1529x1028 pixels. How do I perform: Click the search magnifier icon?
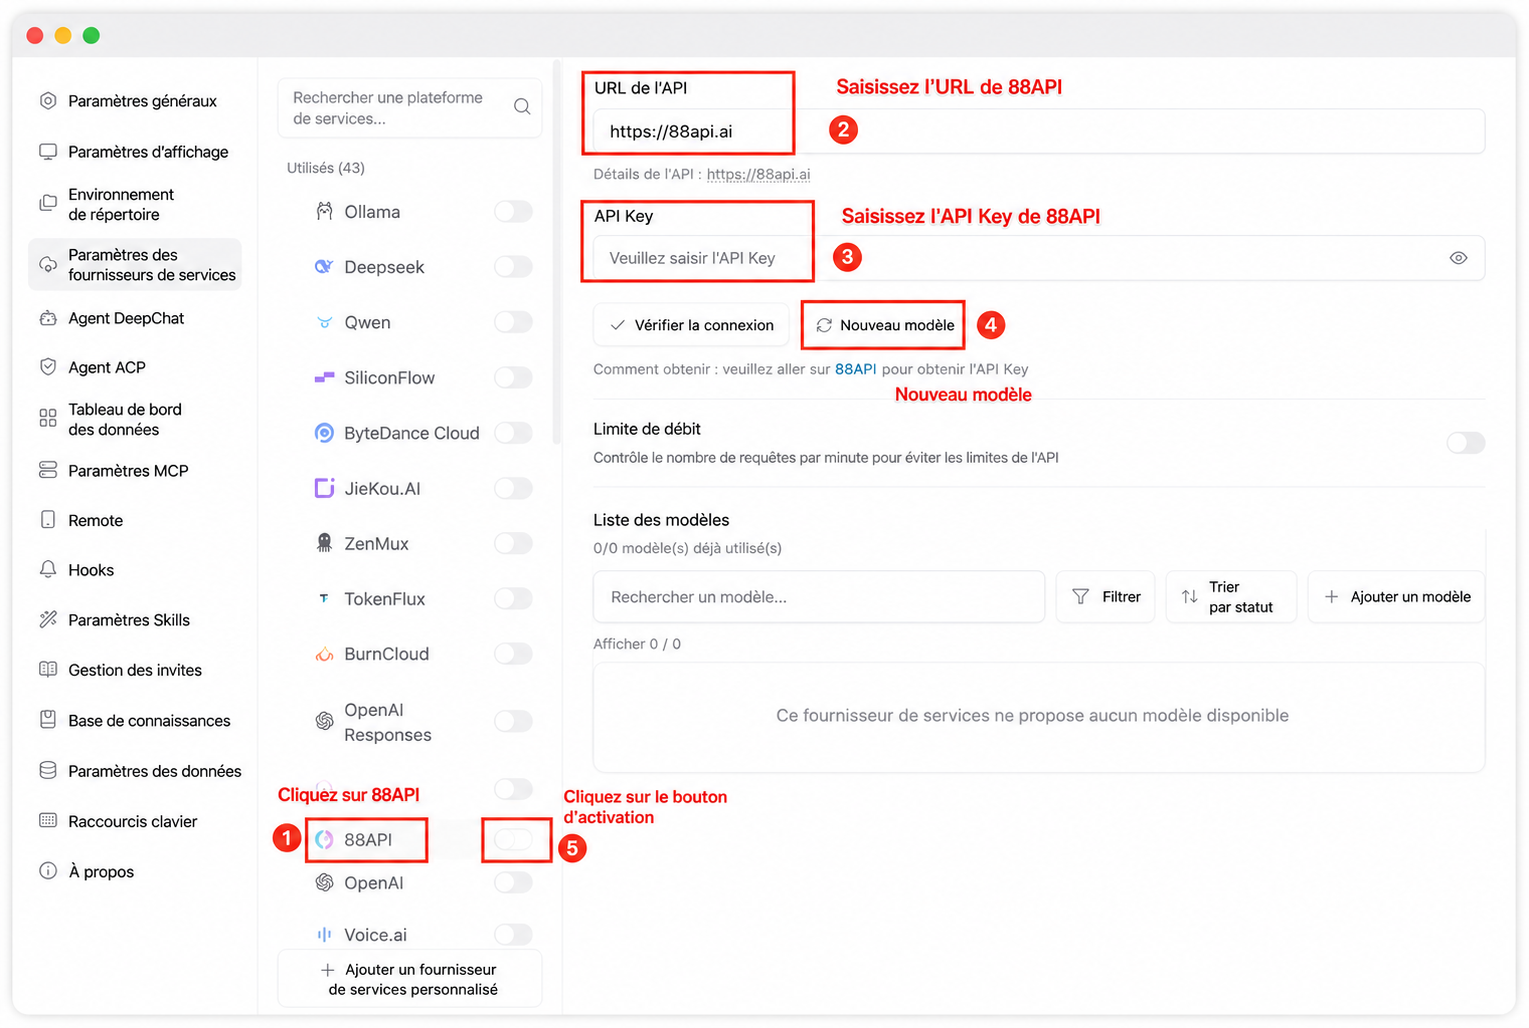pos(522,107)
